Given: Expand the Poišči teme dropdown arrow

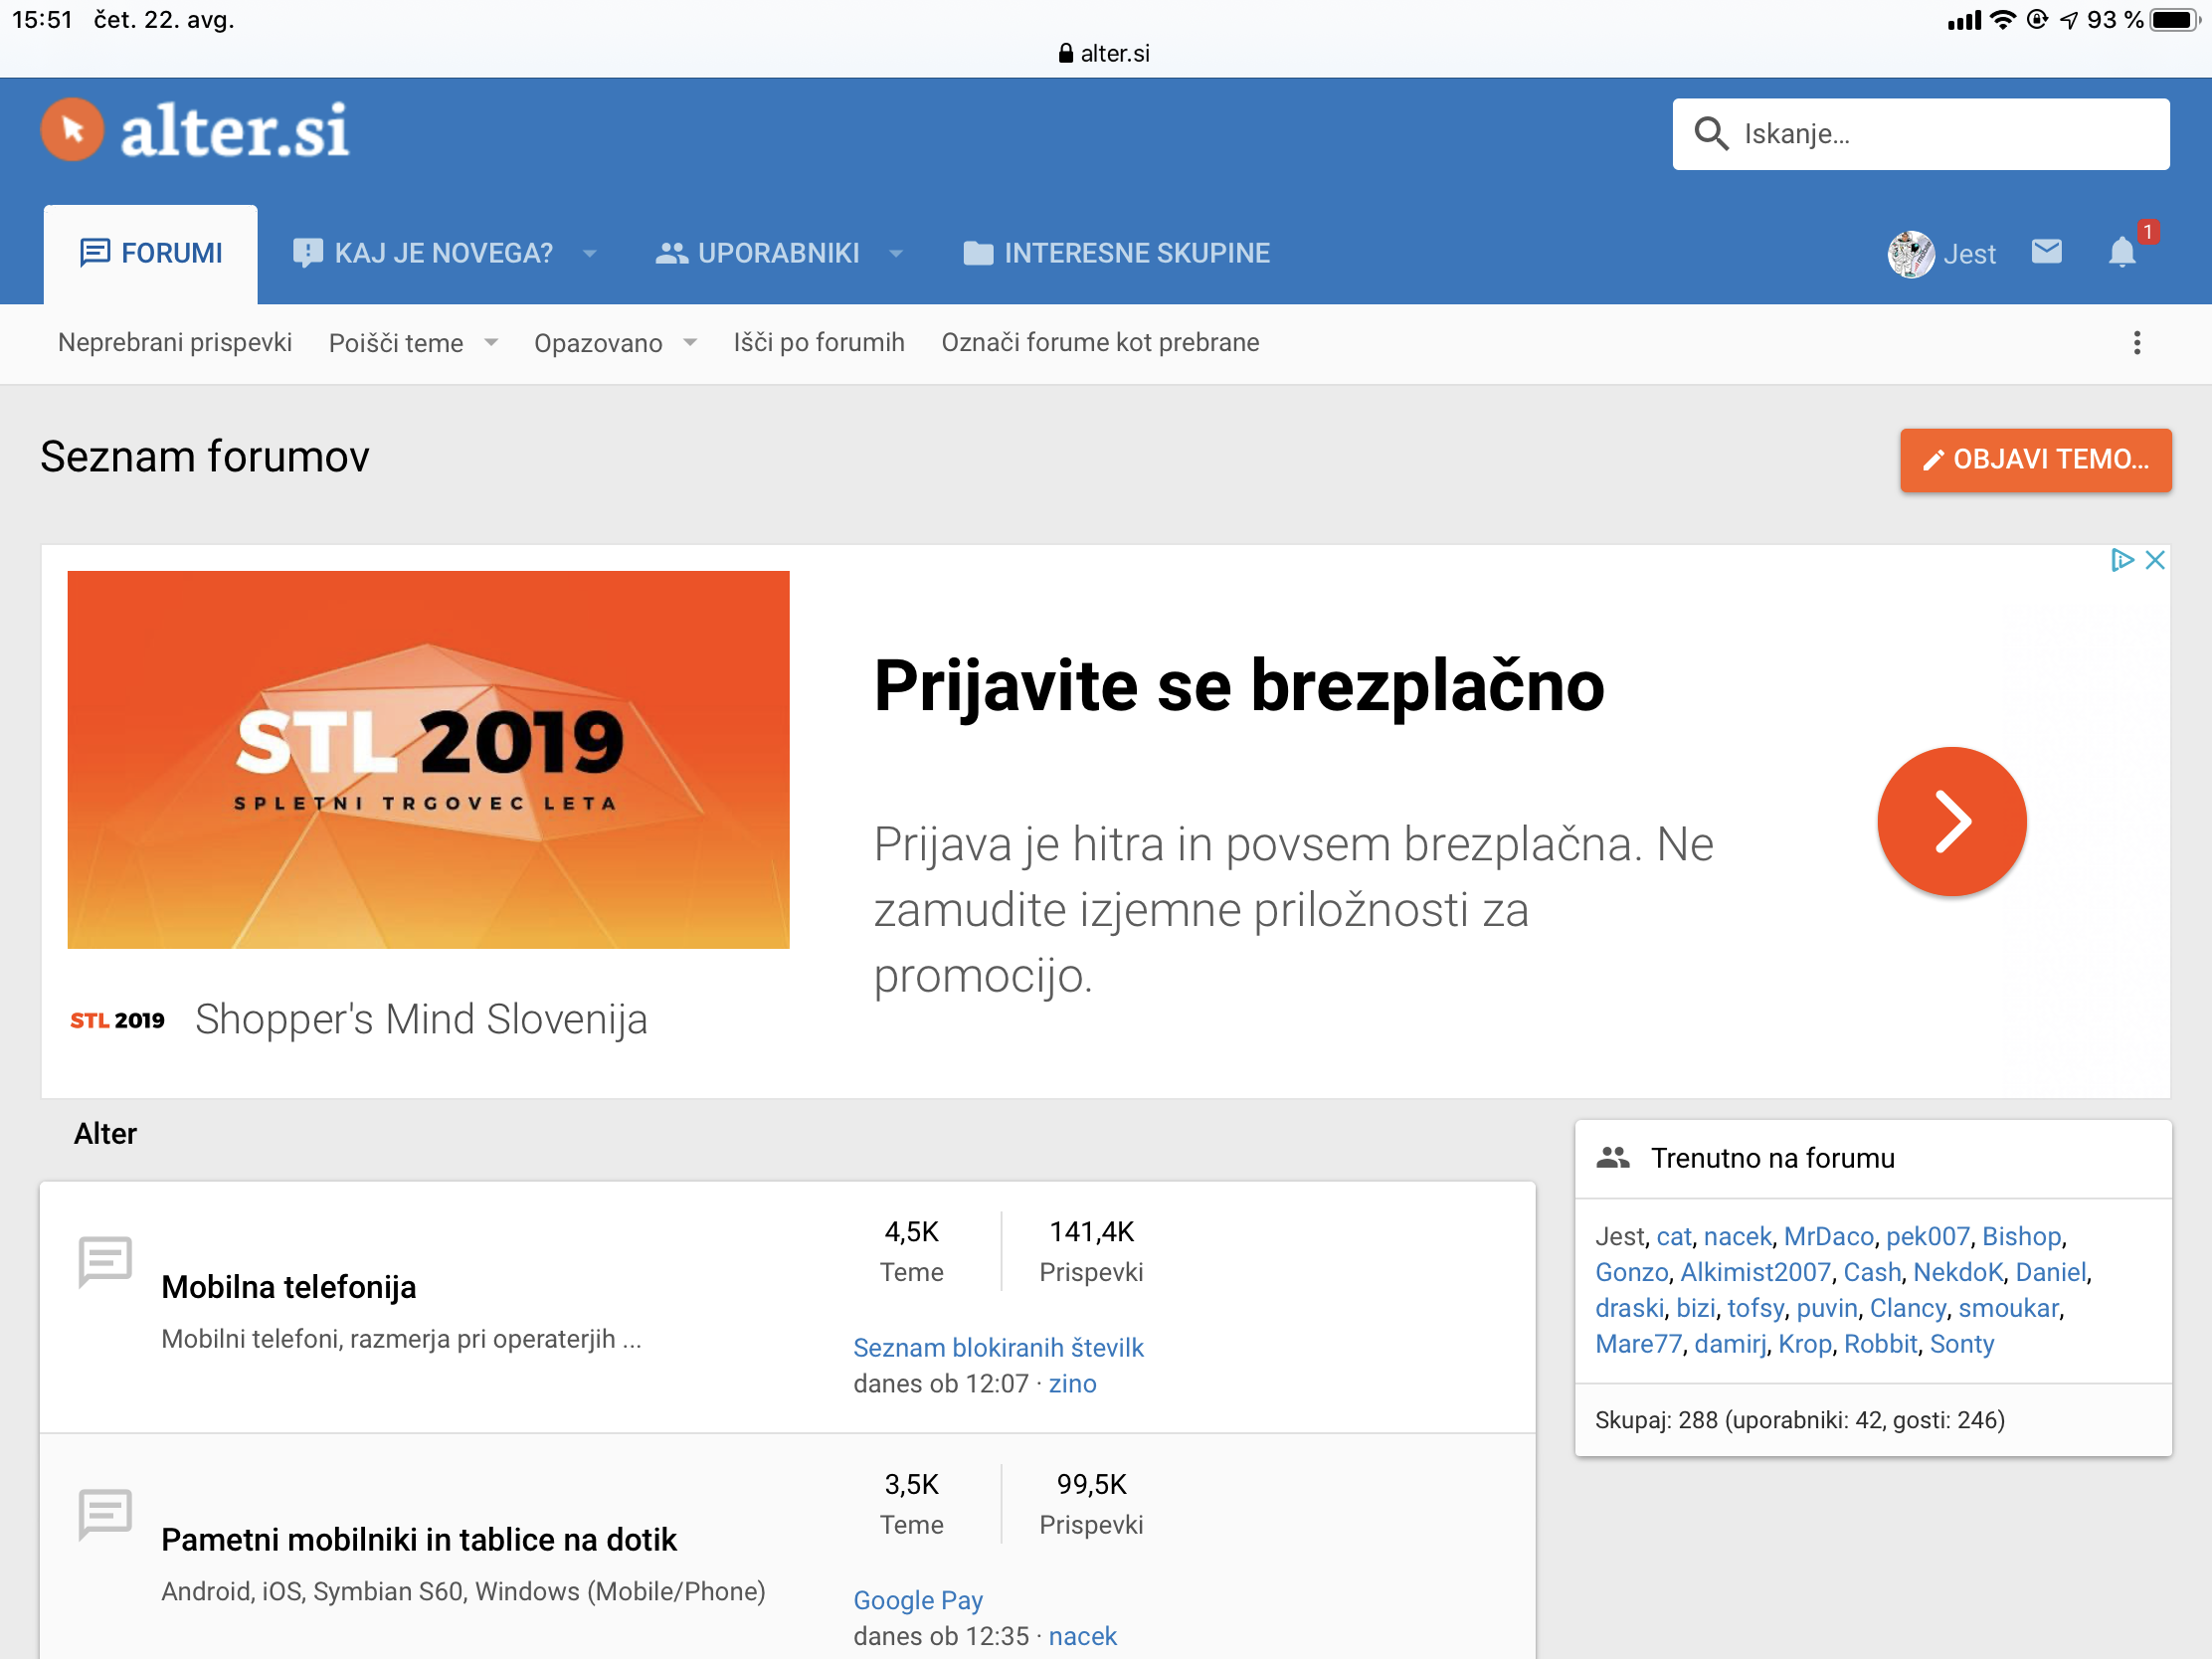Looking at the screenshot, I should click(x=491, y=343).
